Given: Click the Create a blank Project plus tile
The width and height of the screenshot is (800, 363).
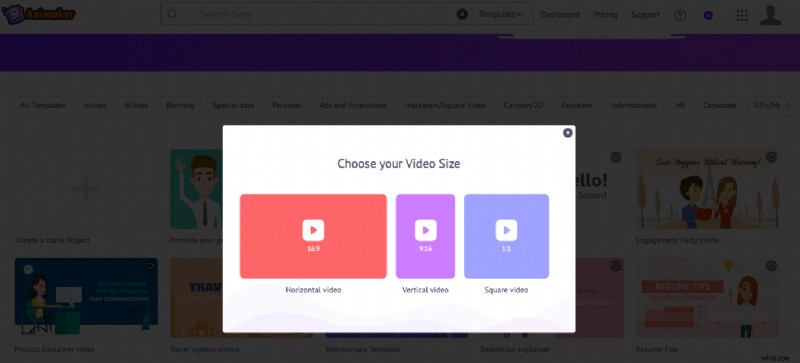Looking at the screenshot, I should tap(86, 189).
